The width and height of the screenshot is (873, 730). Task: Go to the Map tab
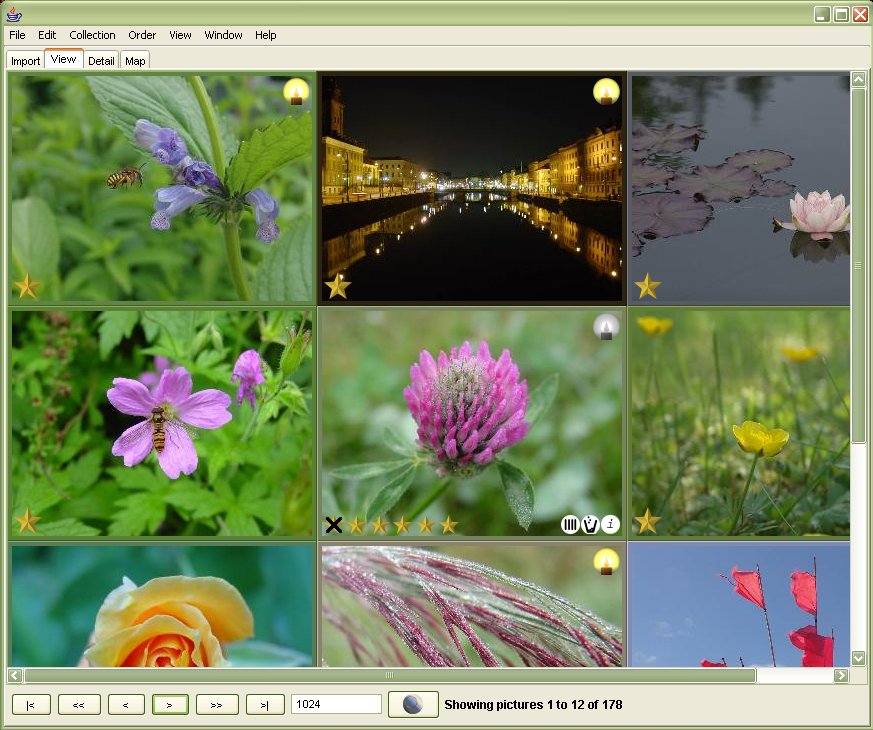click(x=135, y=61)
